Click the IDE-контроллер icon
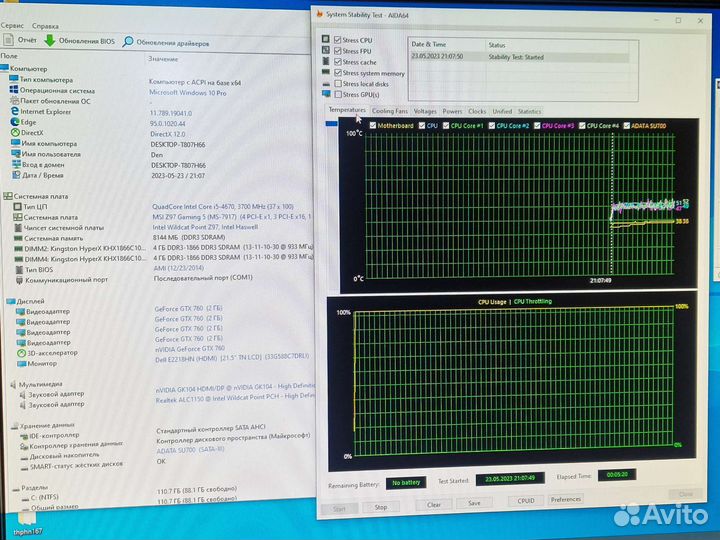This screenshot has height=540, width=720. (x=24, y=435)
